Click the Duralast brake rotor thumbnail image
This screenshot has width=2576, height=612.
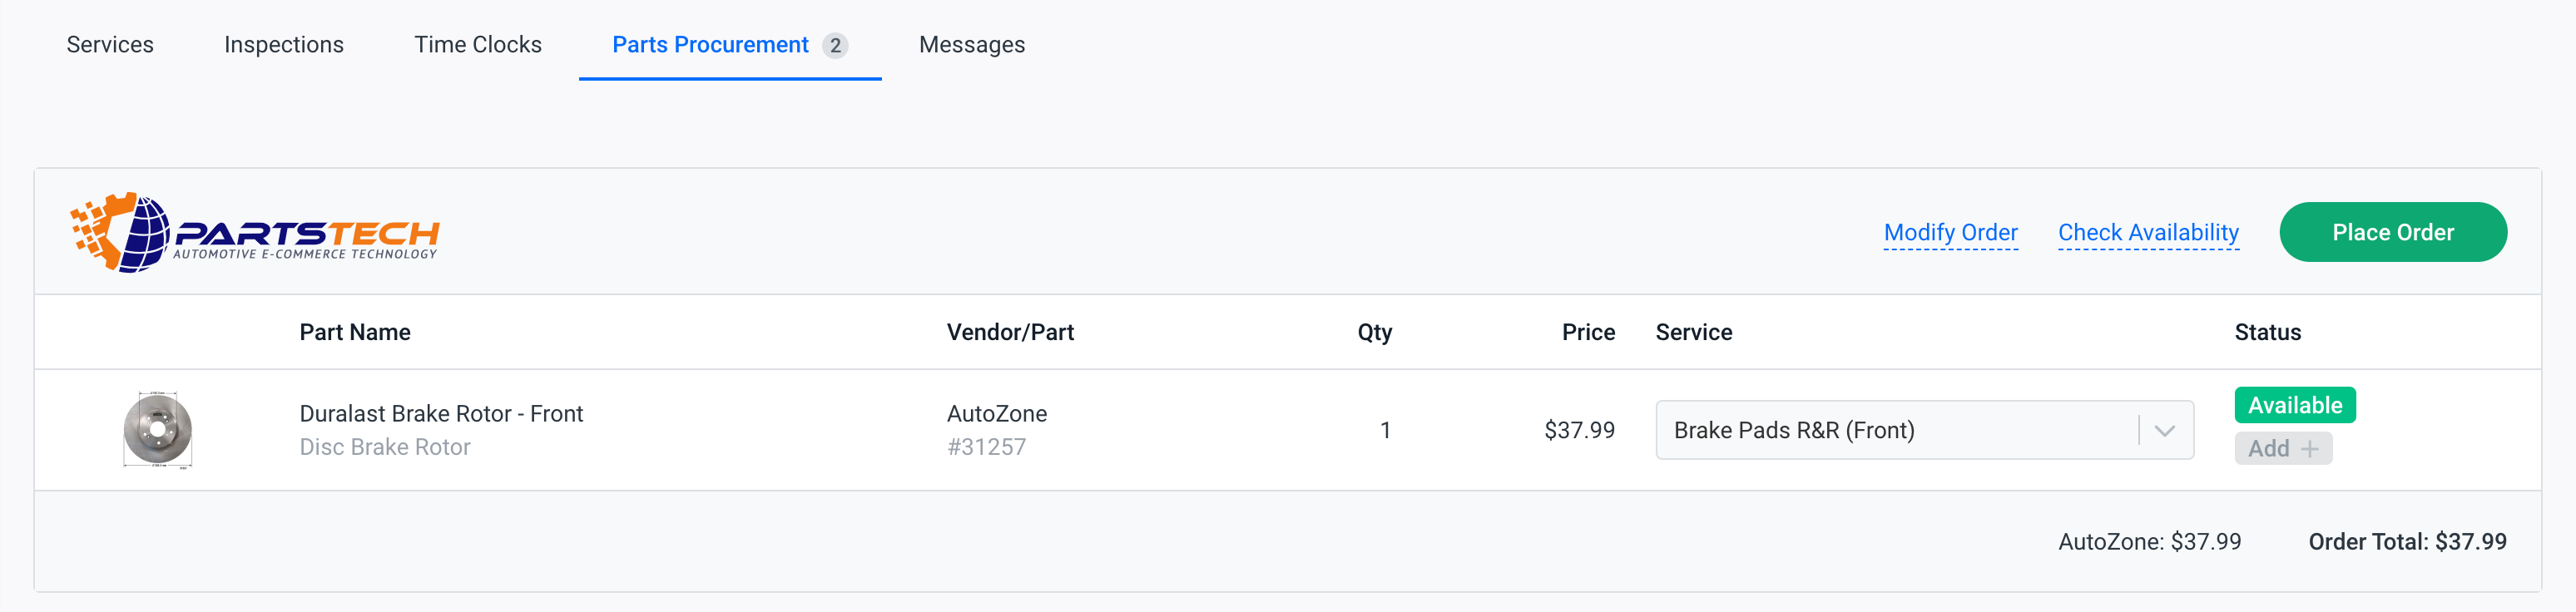160,429
